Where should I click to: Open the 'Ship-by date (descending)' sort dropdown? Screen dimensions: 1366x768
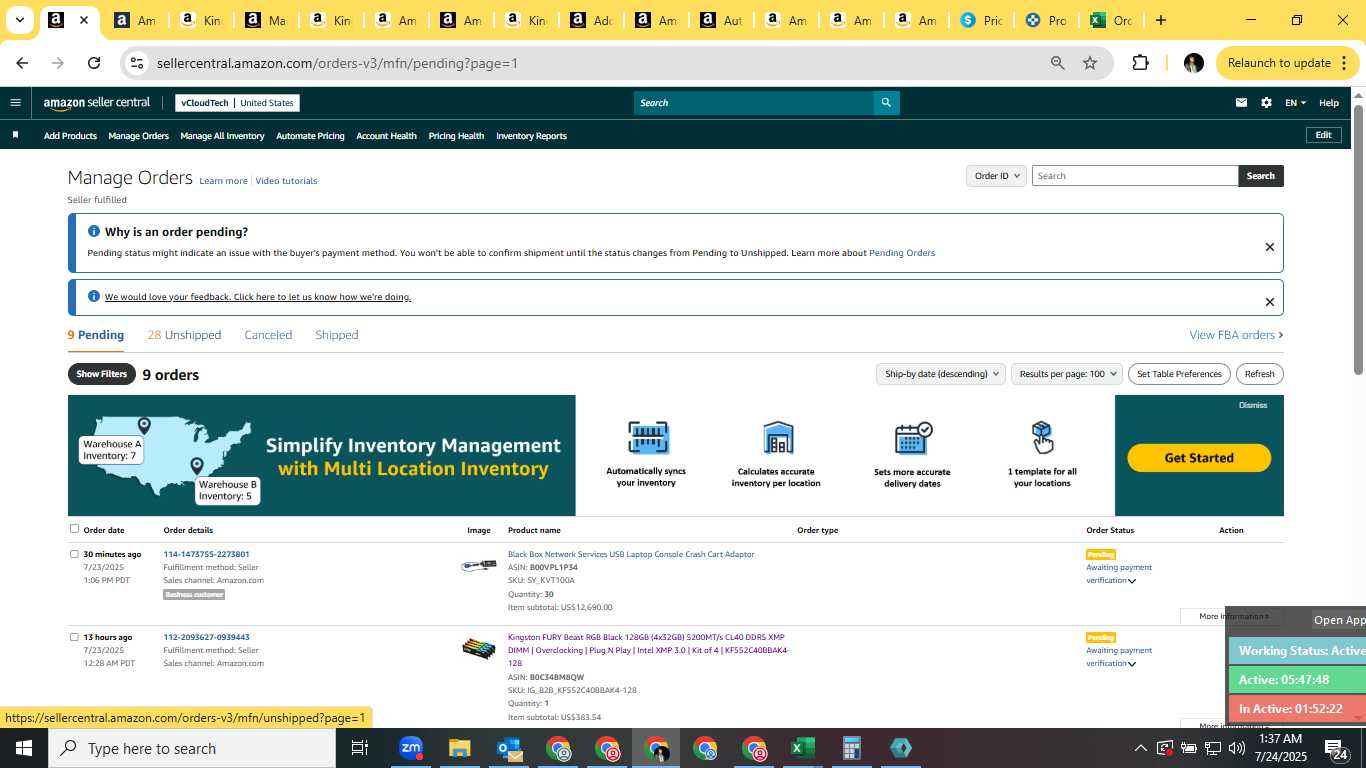pyautogui.click(x=940, y=374)
